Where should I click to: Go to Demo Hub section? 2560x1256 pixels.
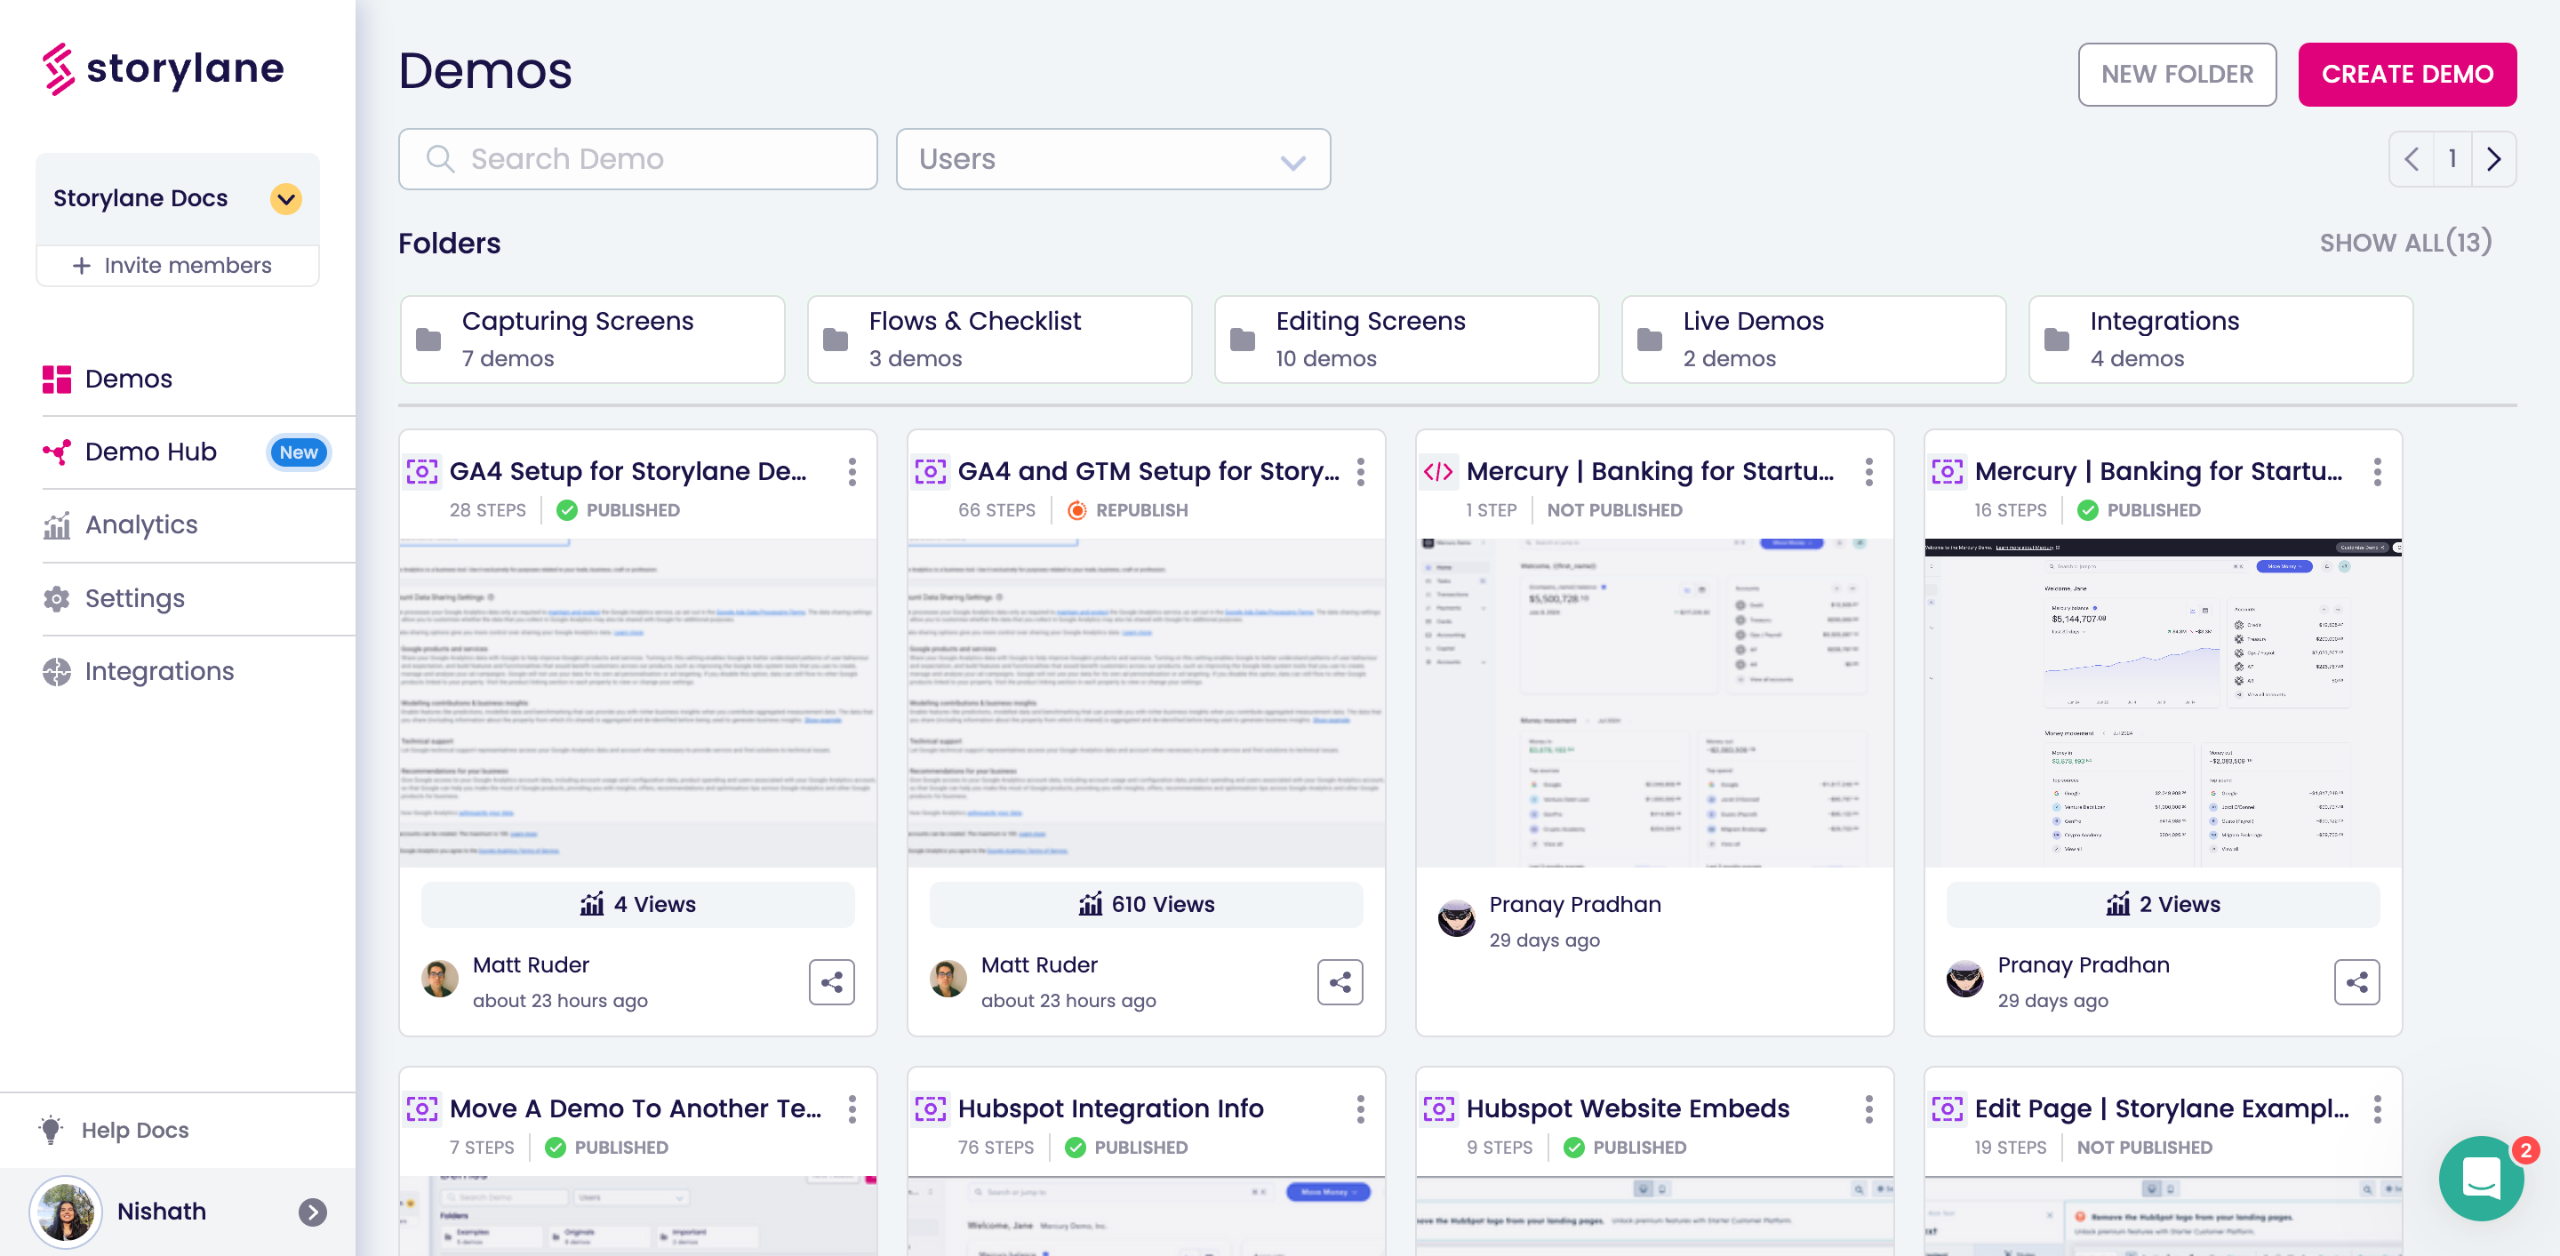point(151,452)
